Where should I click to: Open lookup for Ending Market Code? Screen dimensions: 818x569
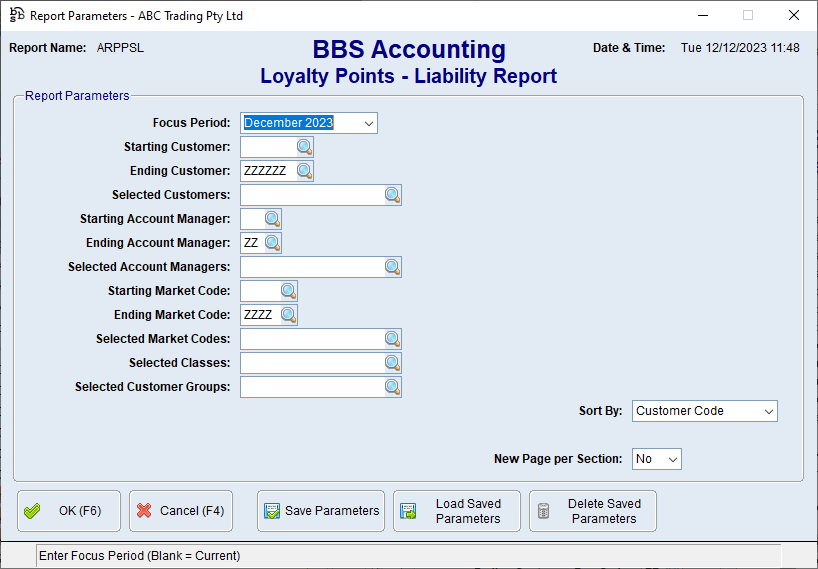(x=288, y=315)
